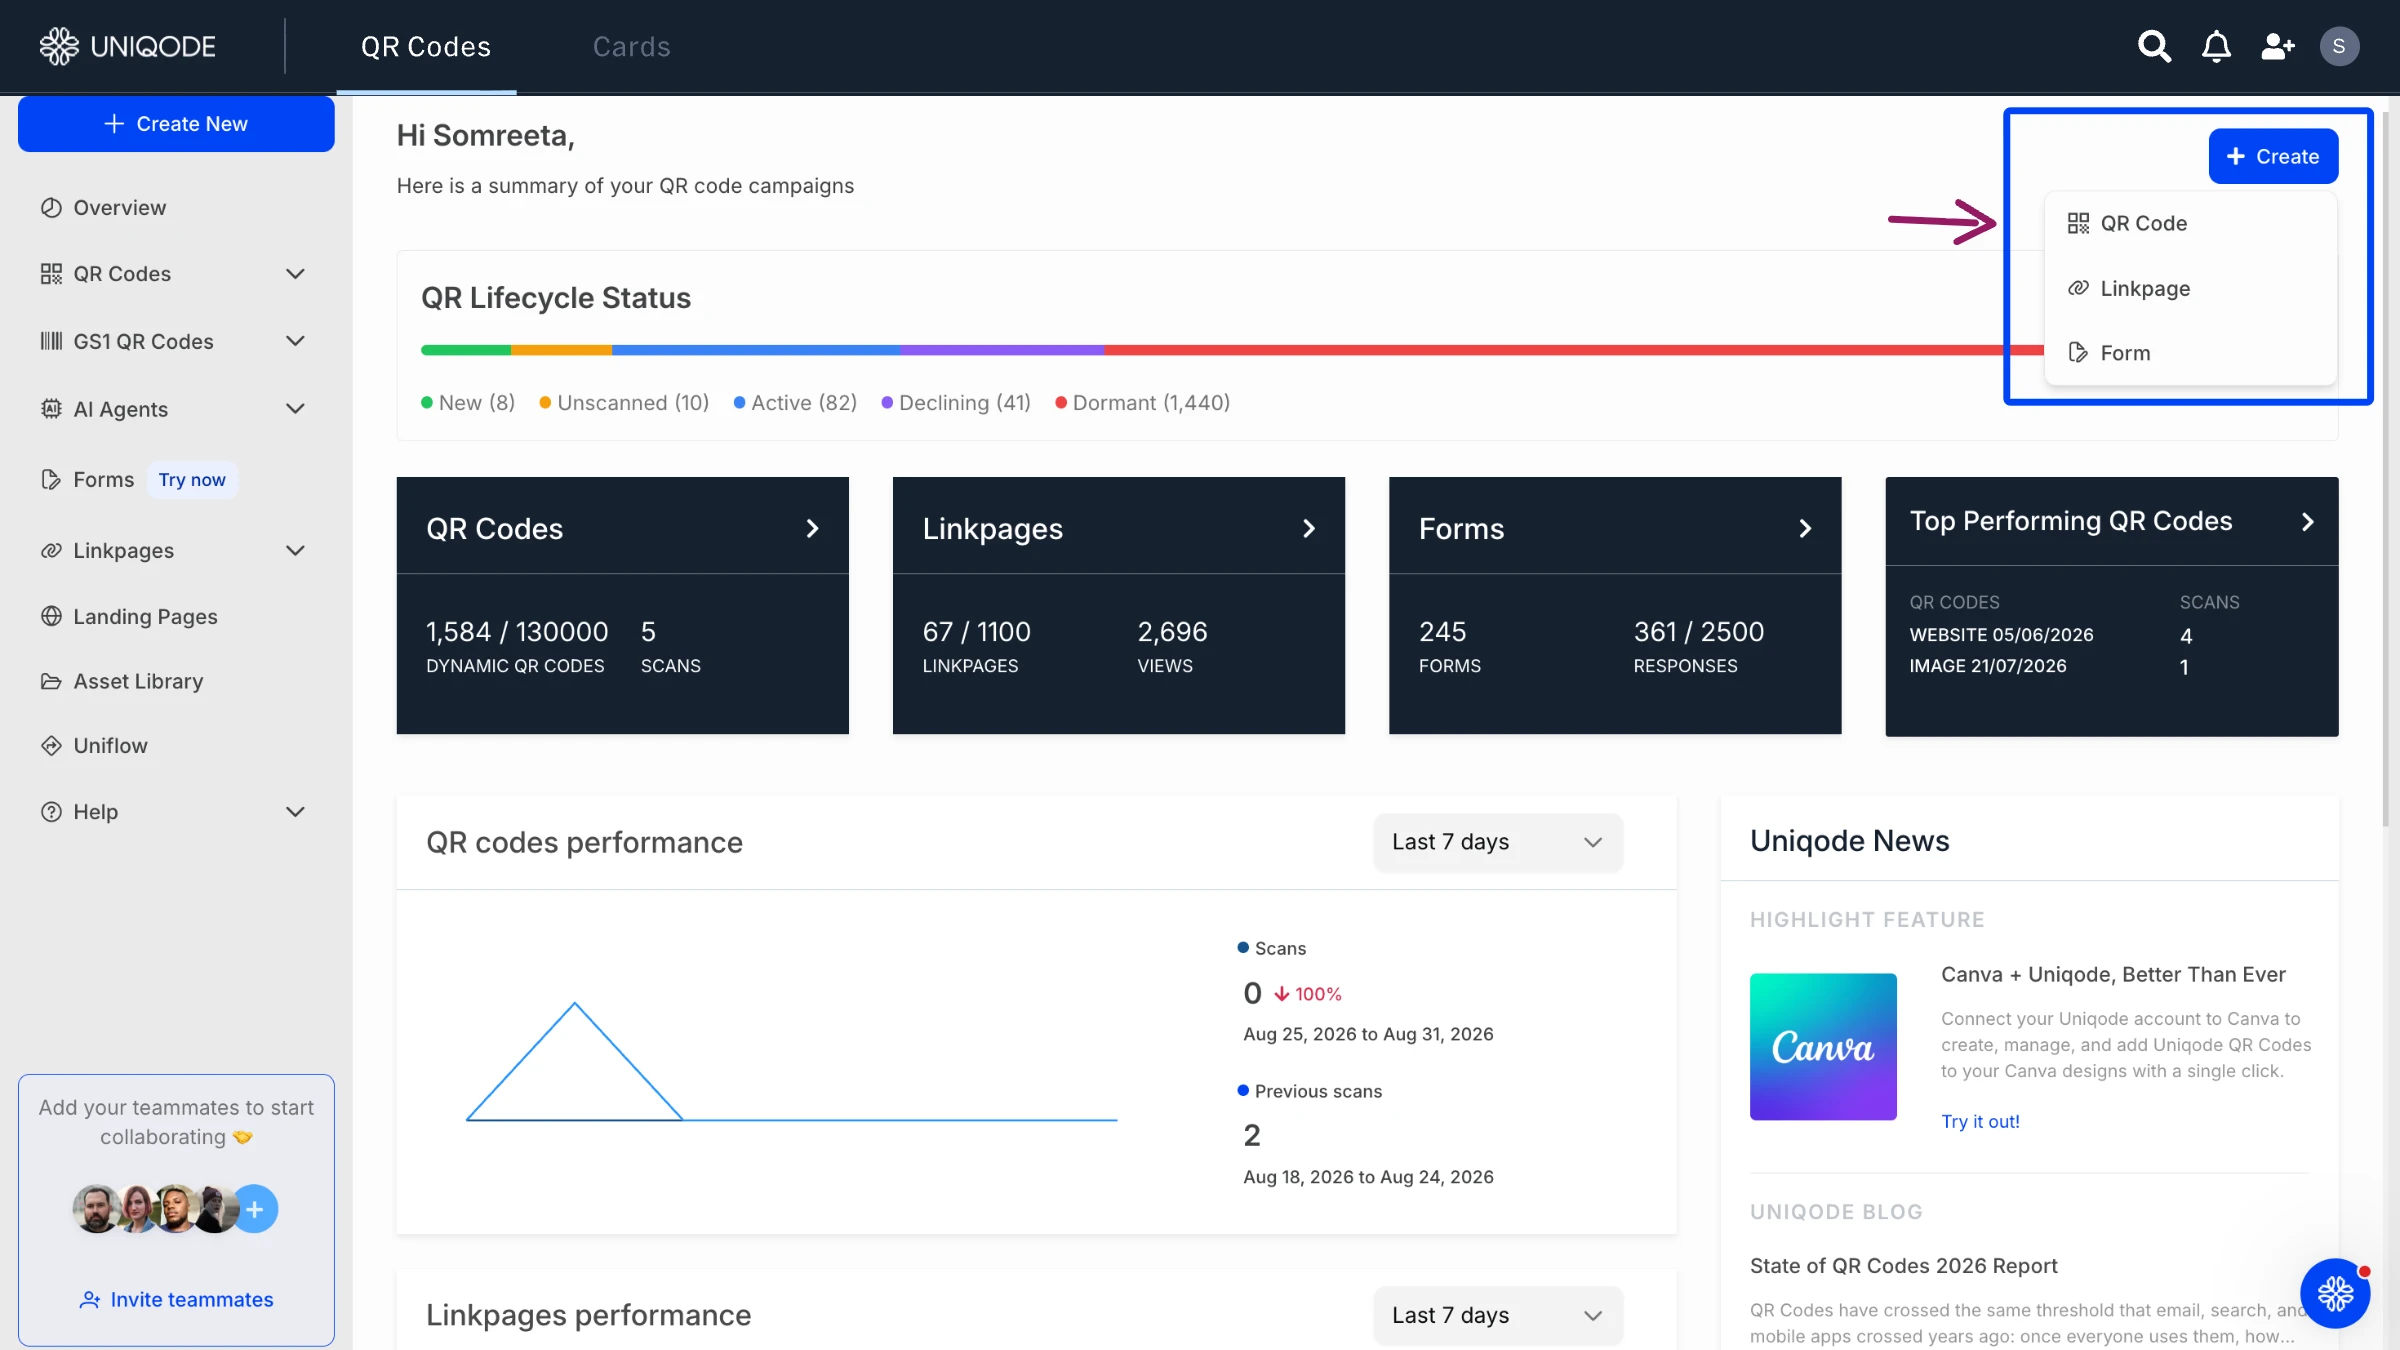Open State of QR Codes 2026 Report

1903,1266
